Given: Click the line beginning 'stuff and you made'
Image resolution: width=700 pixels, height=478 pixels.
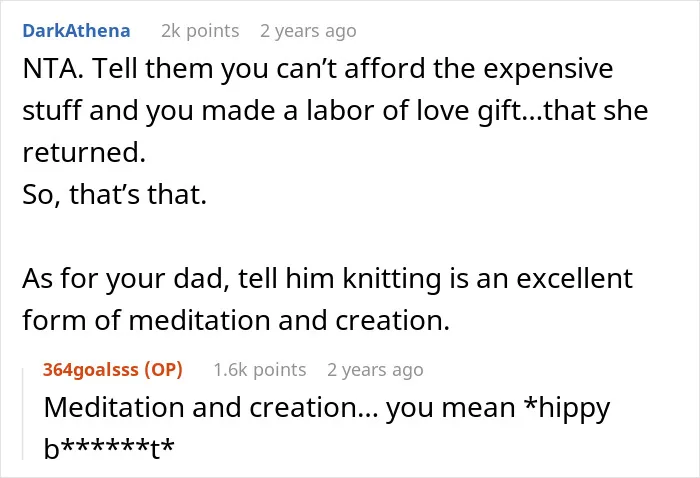Looking at the screenshot, I should (x=335, y=111).
